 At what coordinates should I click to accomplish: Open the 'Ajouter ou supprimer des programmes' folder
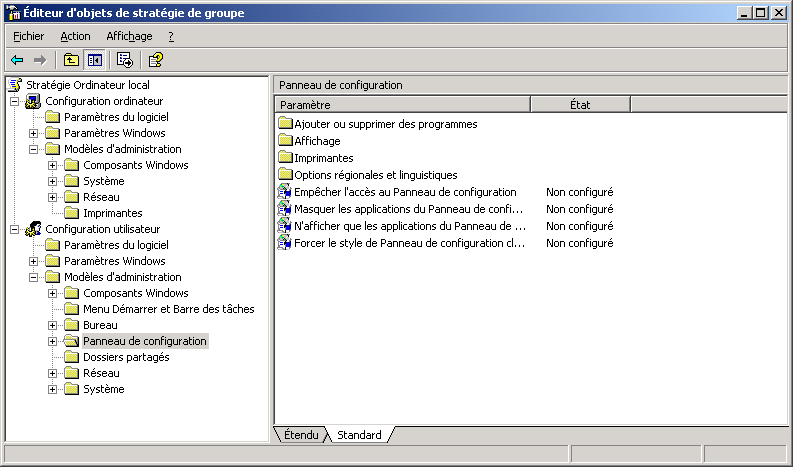click(285, 124)
